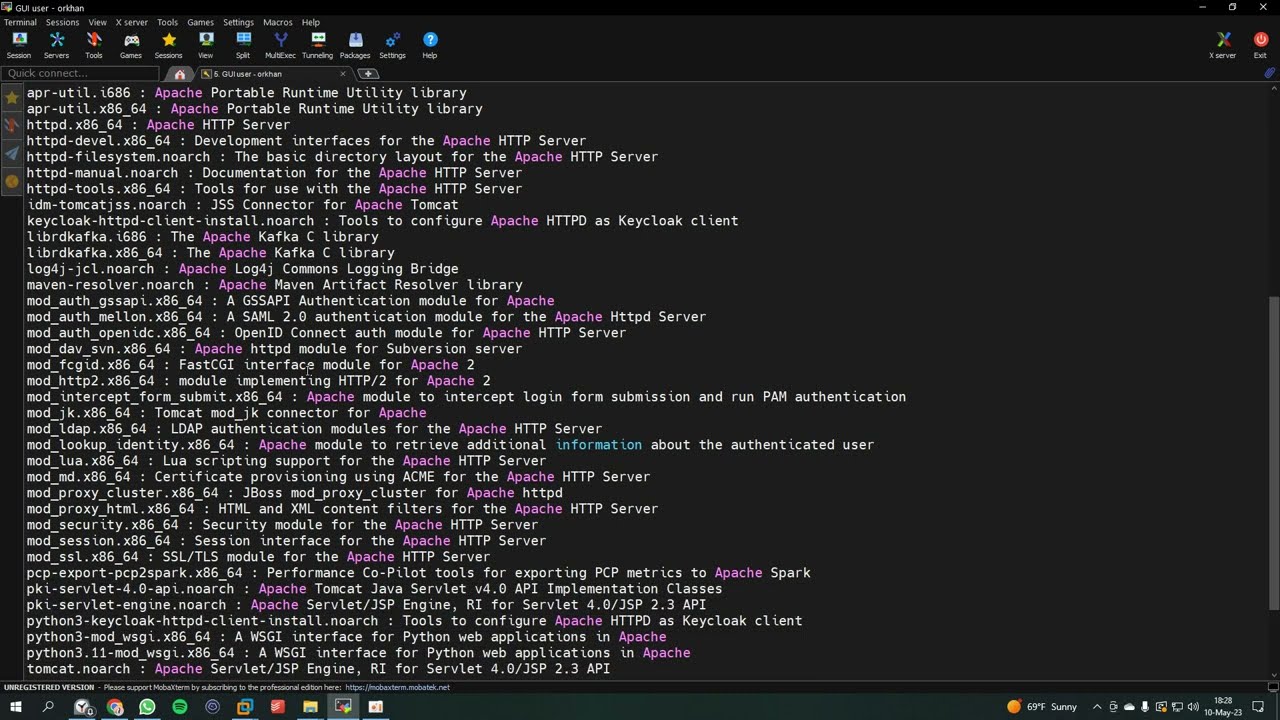Open WhatsApp from the taskbar
Viewport: 1280px width, 720px height.
coord(147,707)
